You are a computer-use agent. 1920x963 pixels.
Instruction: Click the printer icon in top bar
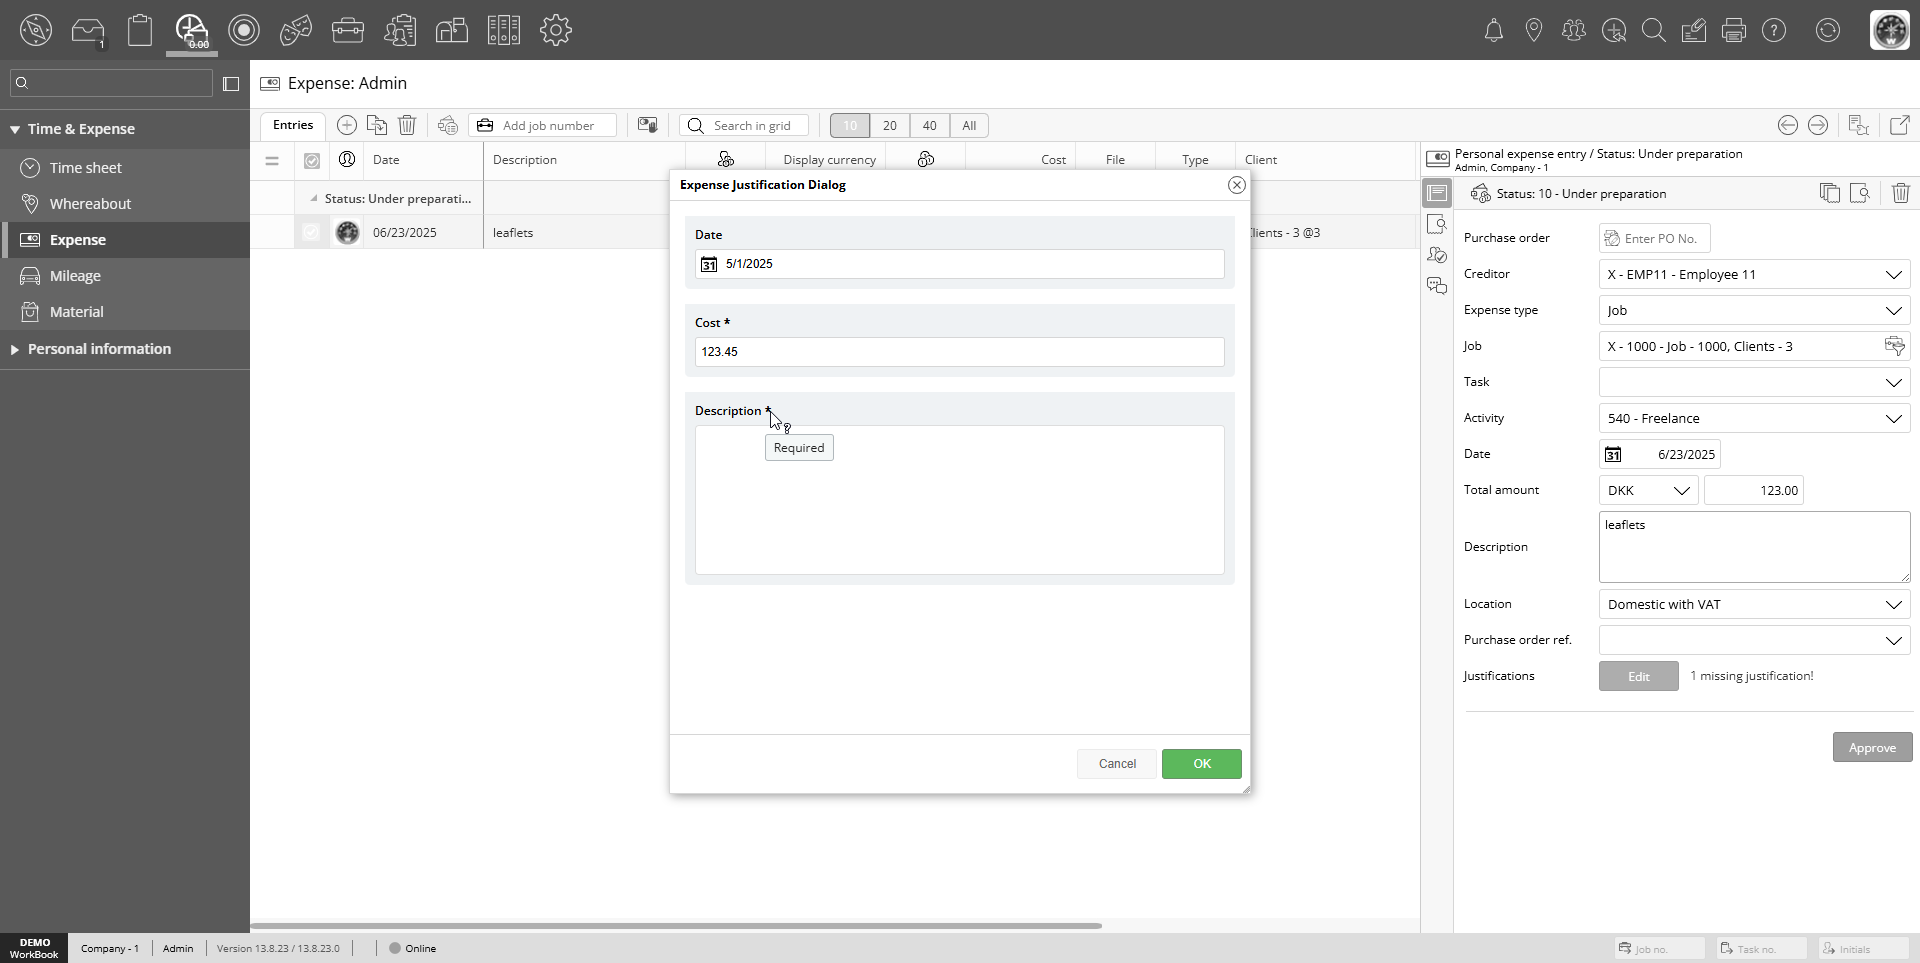(x=1733, y=30)
